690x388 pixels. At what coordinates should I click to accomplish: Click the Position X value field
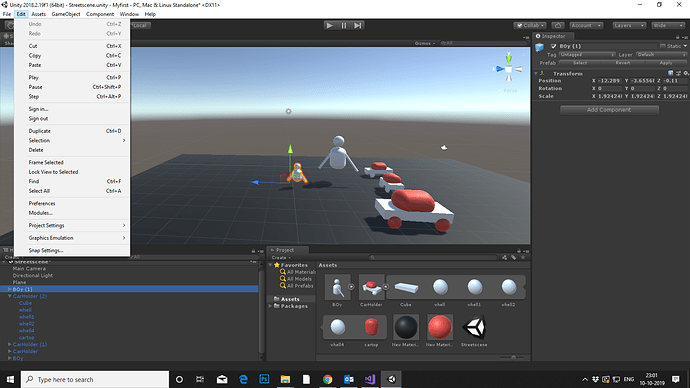tap(609, 81)
